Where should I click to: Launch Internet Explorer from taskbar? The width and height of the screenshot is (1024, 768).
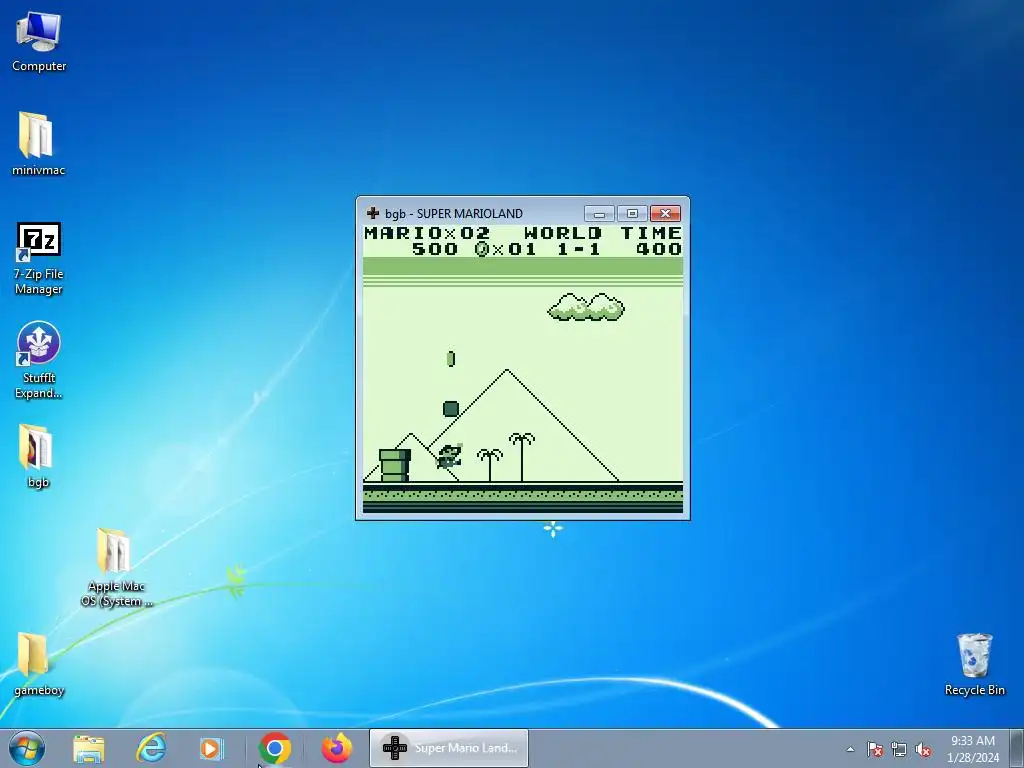click(151, 748)
